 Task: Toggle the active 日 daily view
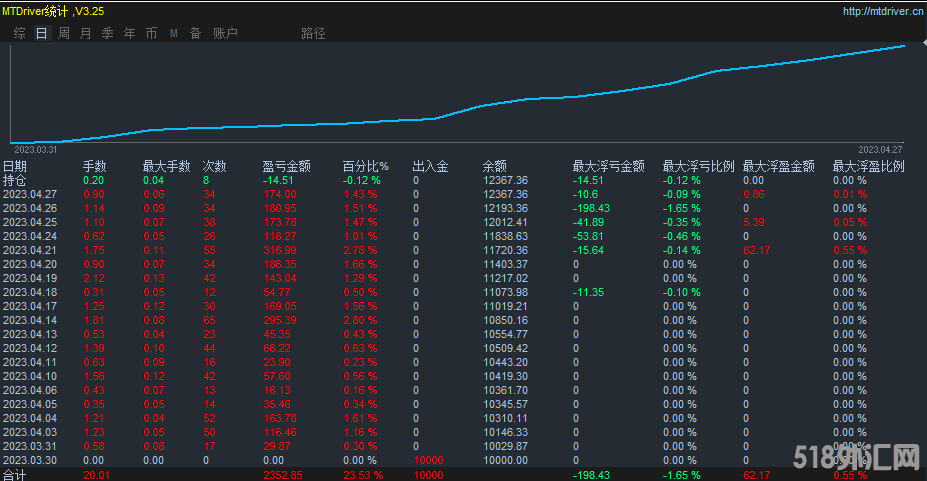pos(41,33)
